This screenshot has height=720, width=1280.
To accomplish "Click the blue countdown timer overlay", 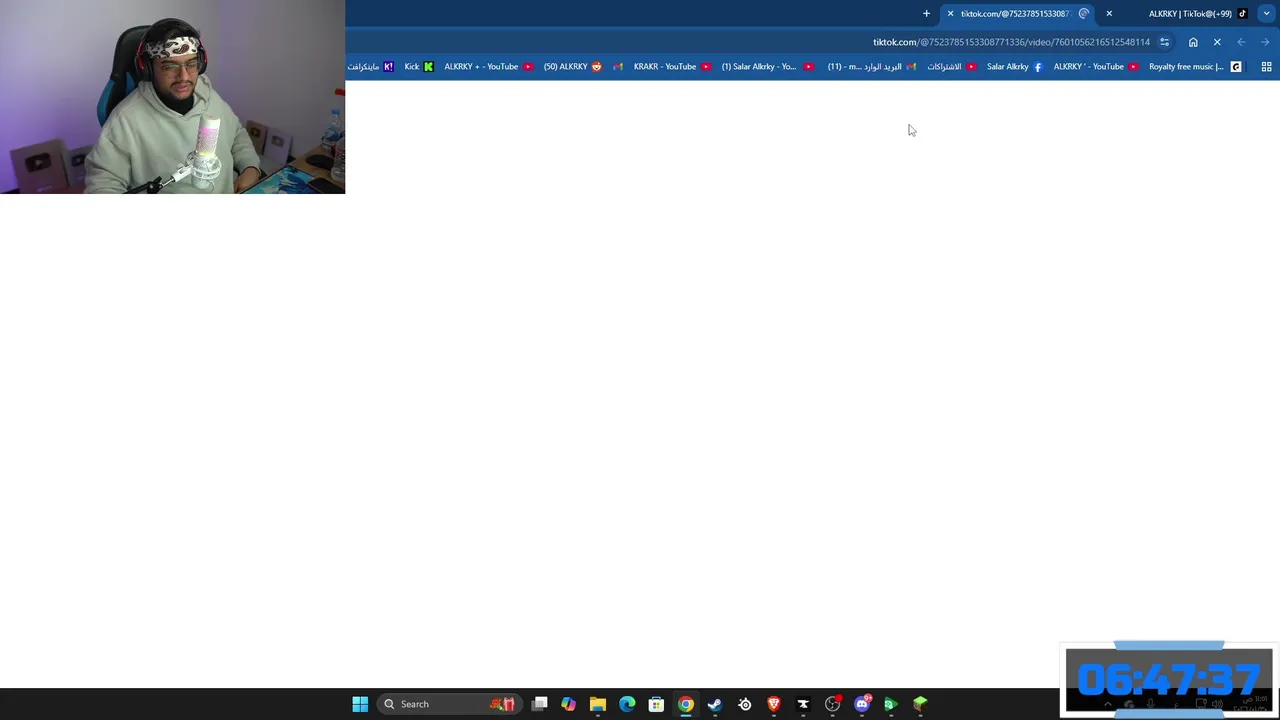I will 1169,680.
